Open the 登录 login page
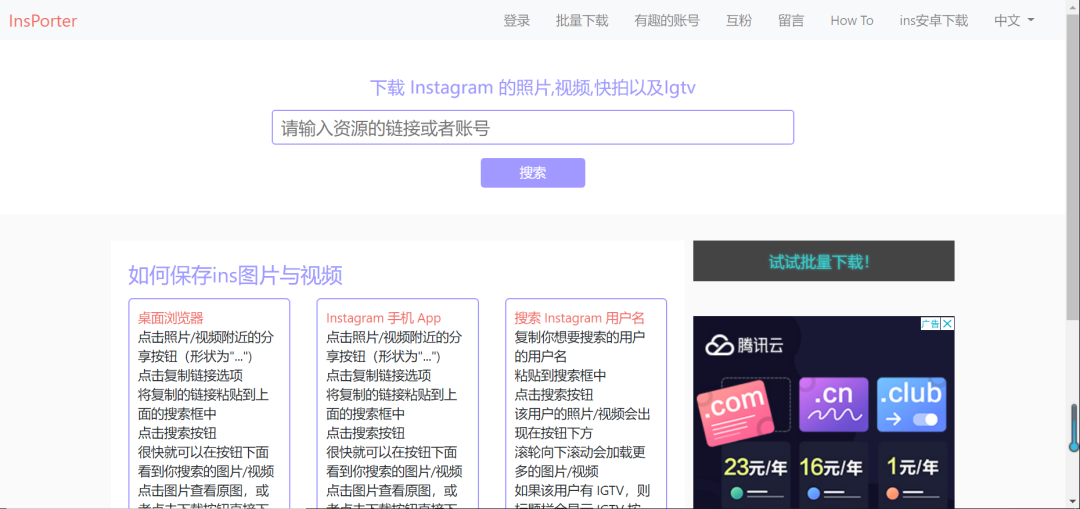 tap(517, 21)
